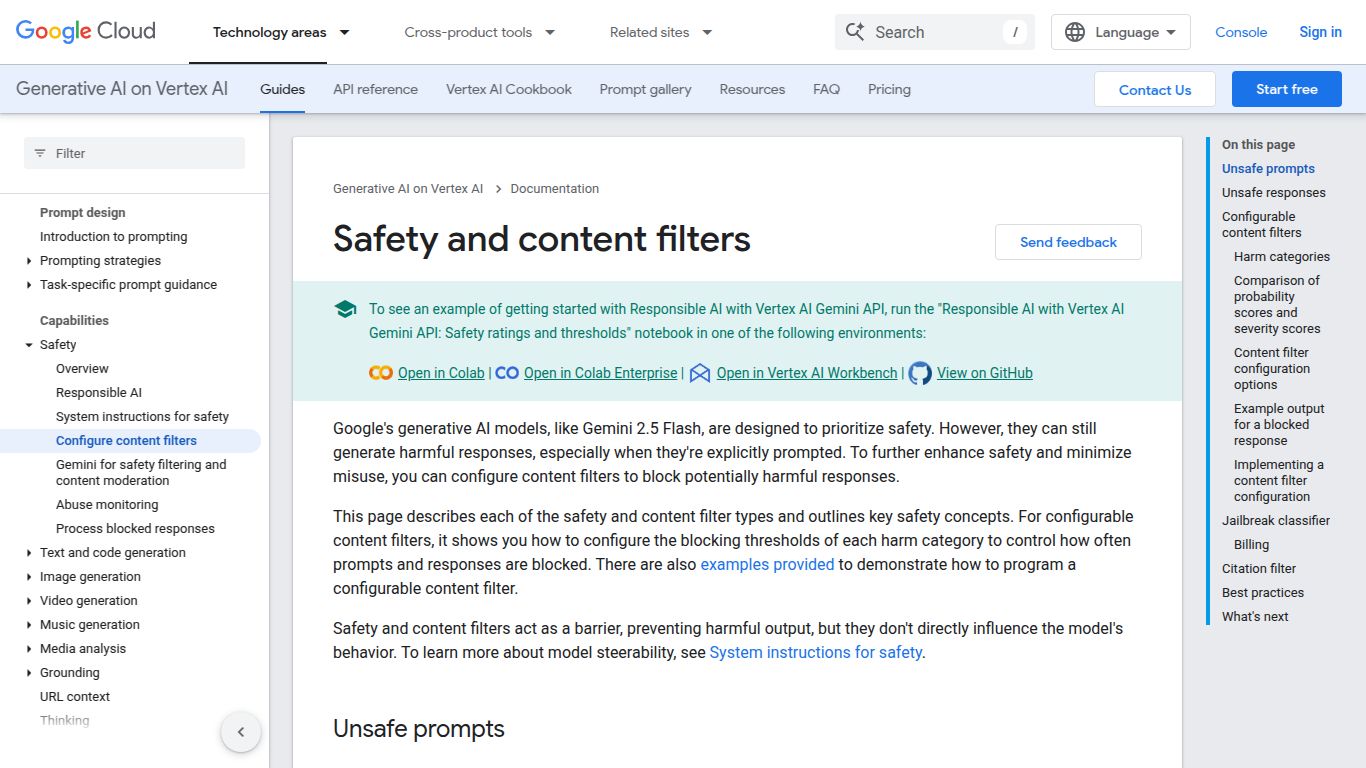This screenshot has width=1366, height=768.
Task: Click the Colab Enterprise icon
Action: tap(507, 372)
